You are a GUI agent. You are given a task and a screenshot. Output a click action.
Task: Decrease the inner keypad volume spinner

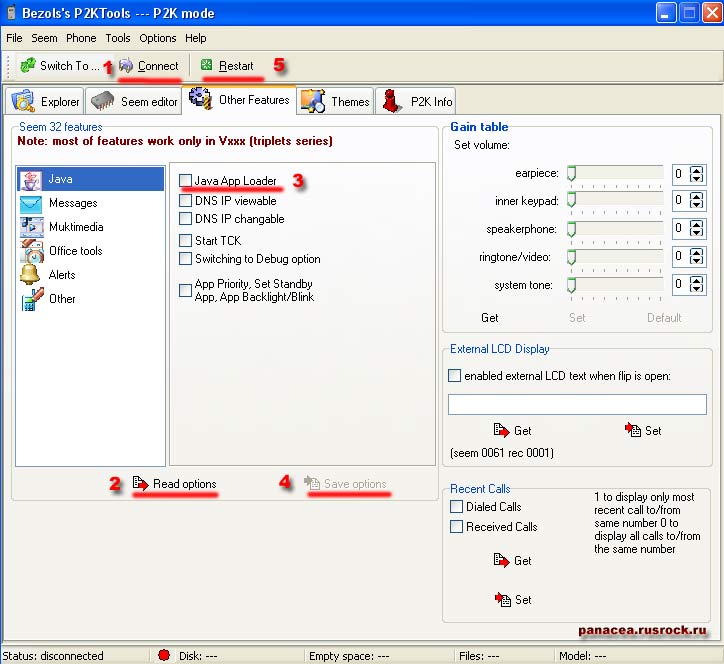point(696,205)
